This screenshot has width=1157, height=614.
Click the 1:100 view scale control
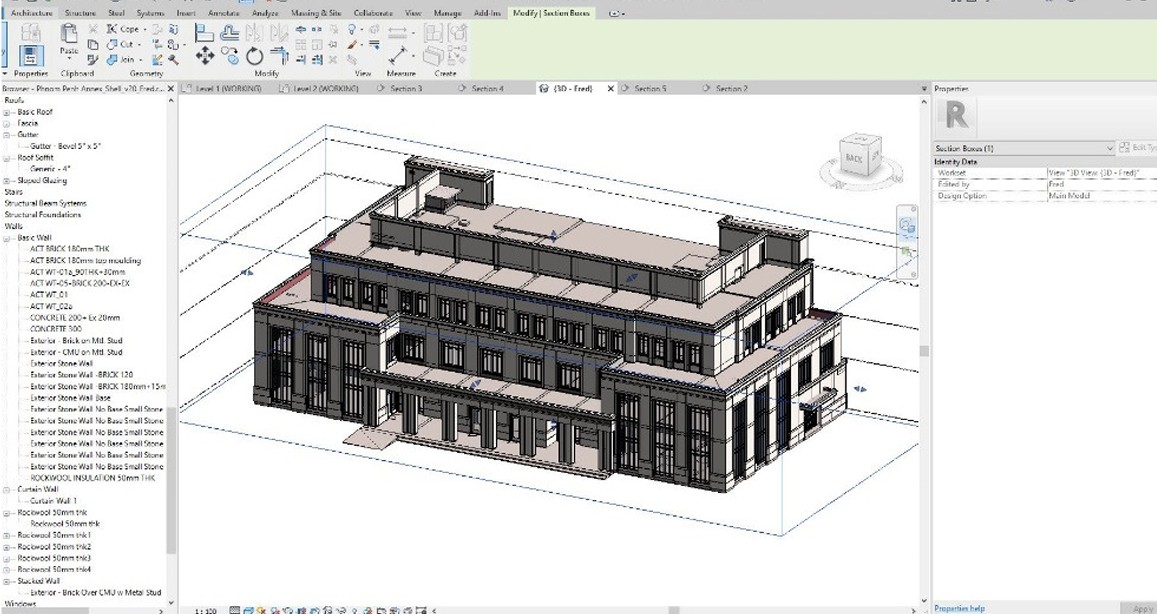coord(205,609)
